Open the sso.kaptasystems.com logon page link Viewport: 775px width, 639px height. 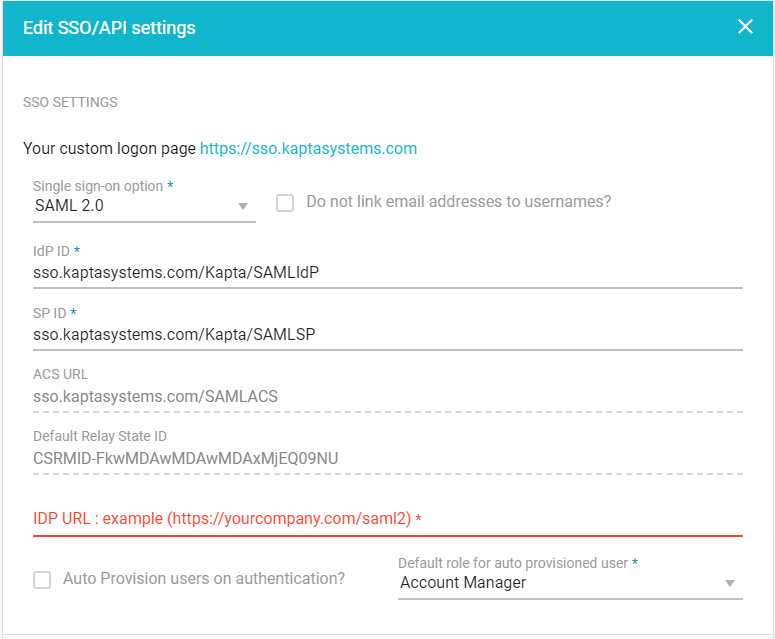[308, 149]
